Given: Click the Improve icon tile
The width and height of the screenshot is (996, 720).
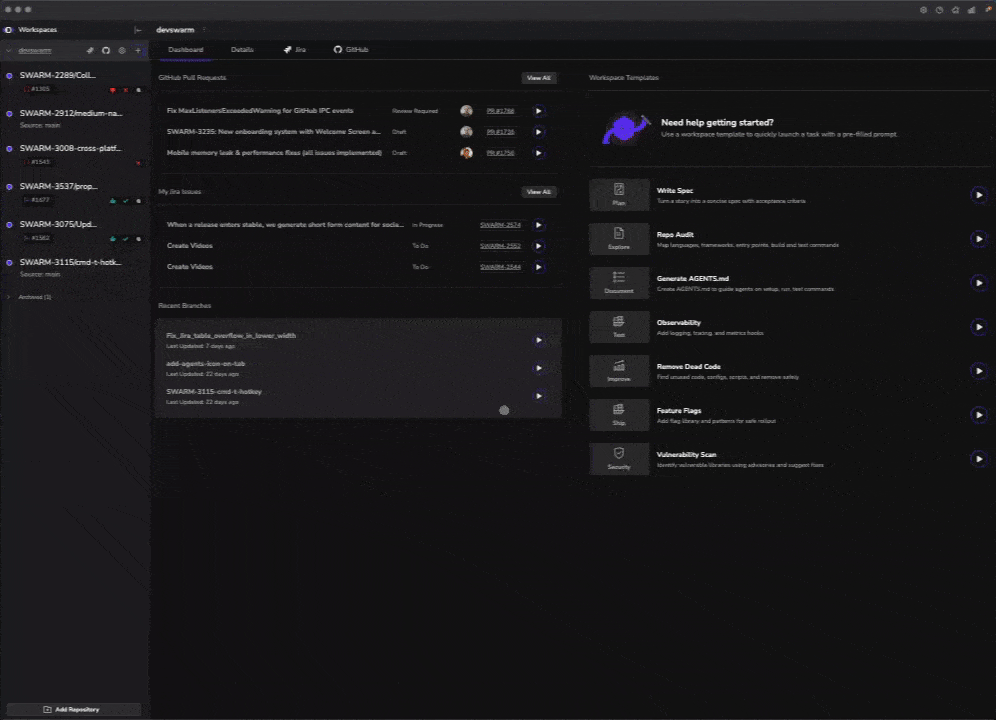Looking at the screenshot, I should 619,370.
